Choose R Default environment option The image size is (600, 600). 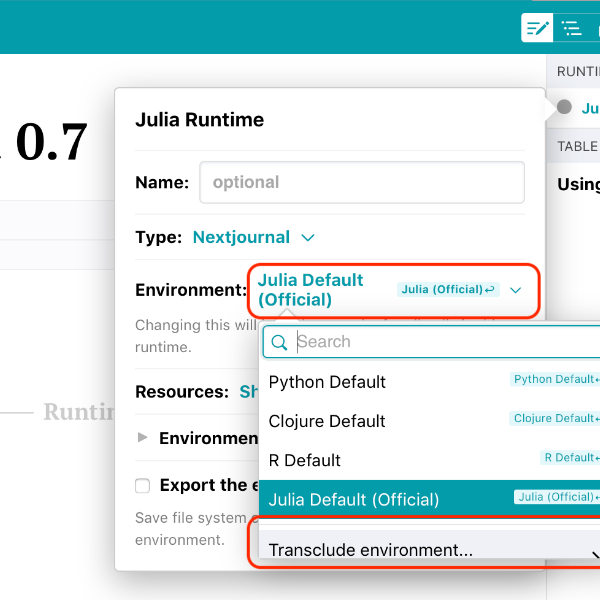coord(305,460)
